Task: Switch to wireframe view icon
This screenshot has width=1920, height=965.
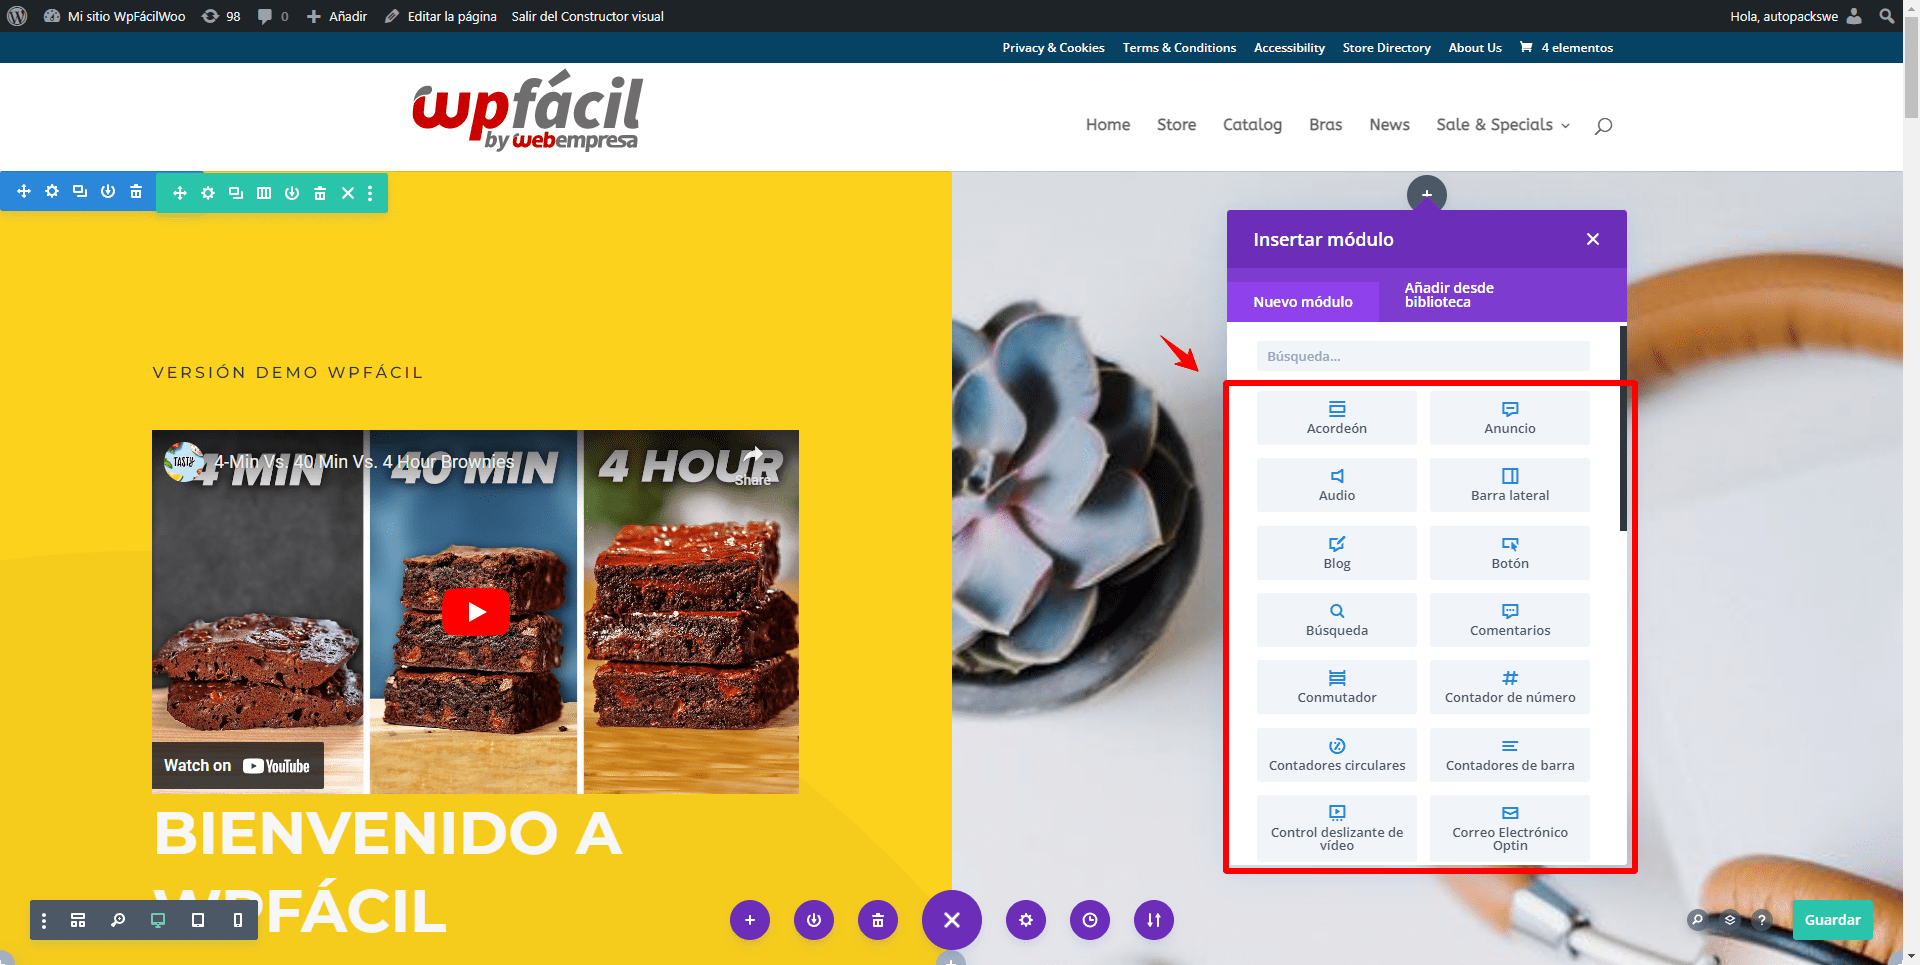Action: (78, 920)
